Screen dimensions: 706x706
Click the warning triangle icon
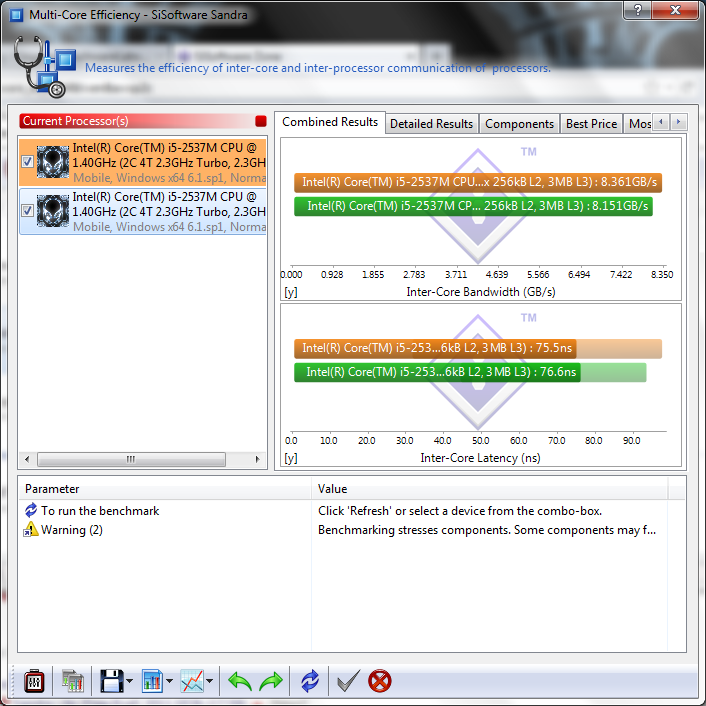[31, 530]
